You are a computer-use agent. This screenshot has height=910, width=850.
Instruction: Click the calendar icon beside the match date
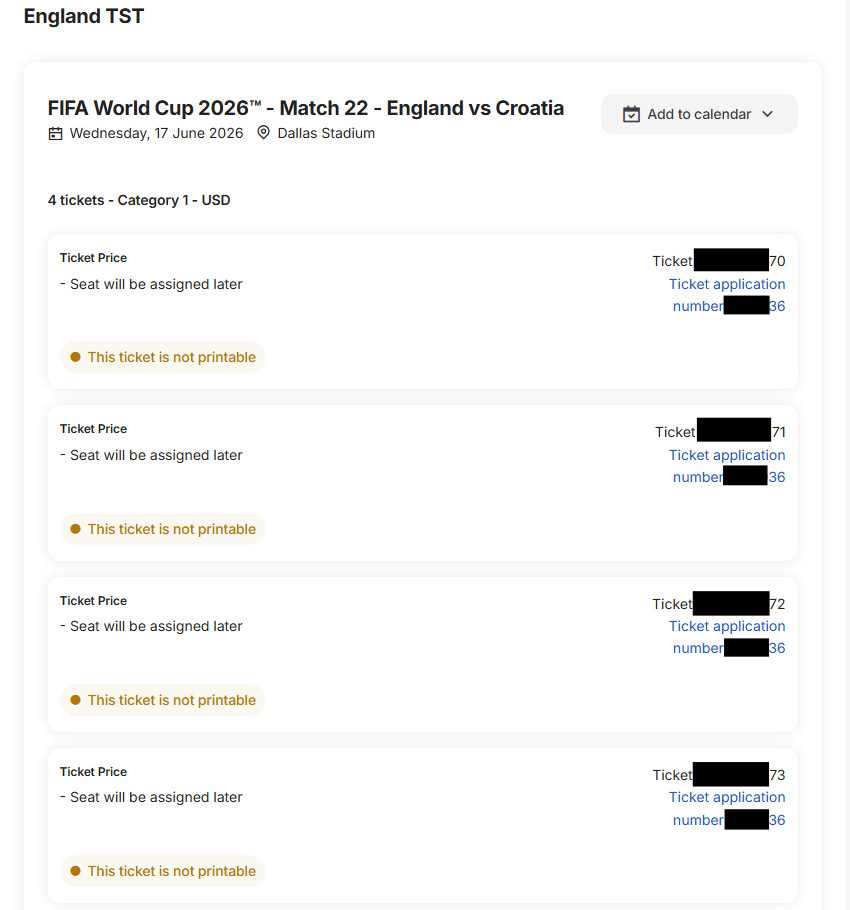[x=55, y=132]
